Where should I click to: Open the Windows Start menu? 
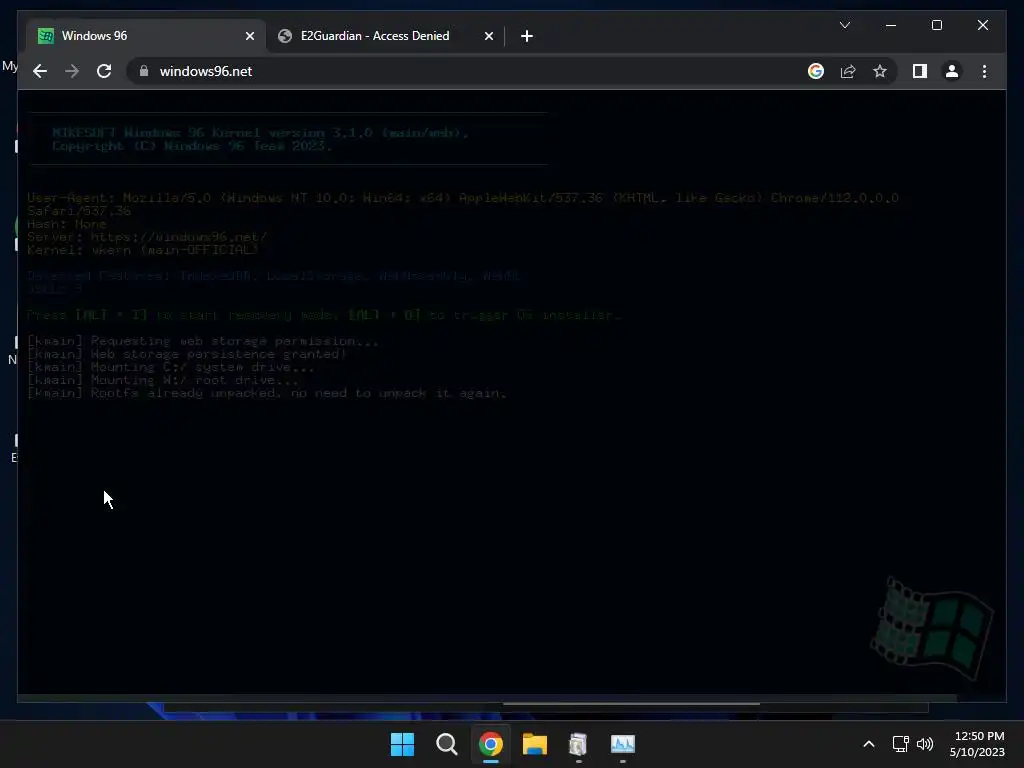click(402, 744)
